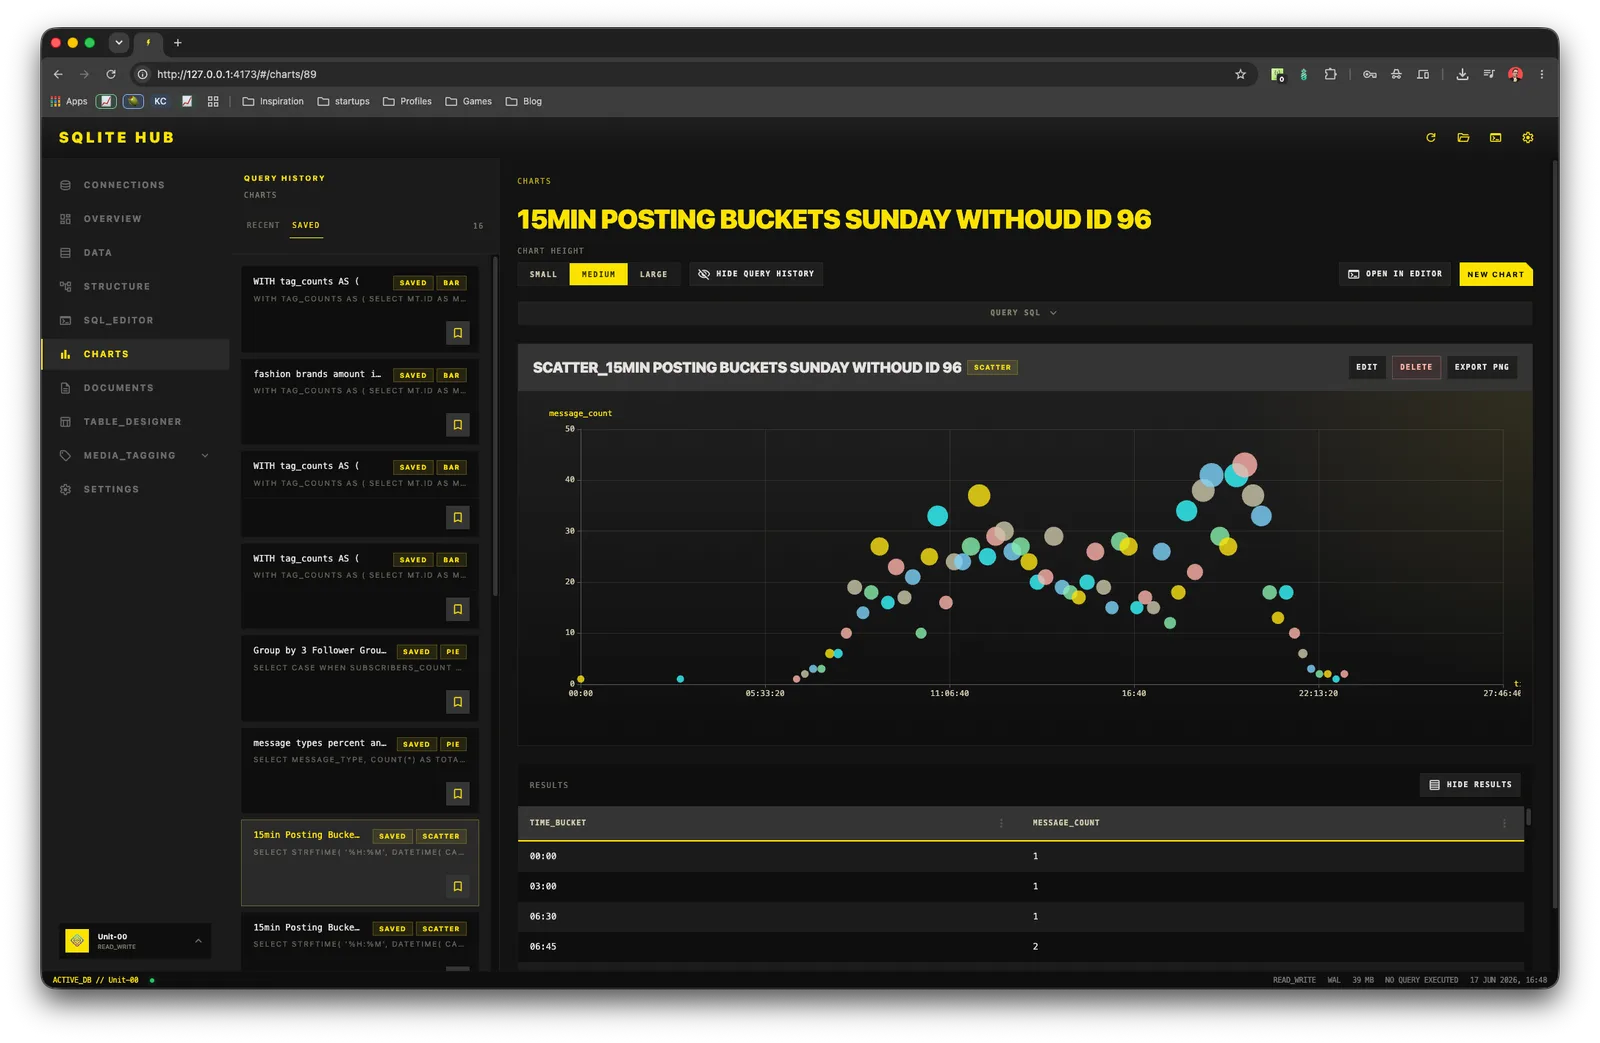The image size is (1600, 1043).
Task: Click the large yellow scatter point near 30
Action: pyautogui.click(x=979, y=495)
